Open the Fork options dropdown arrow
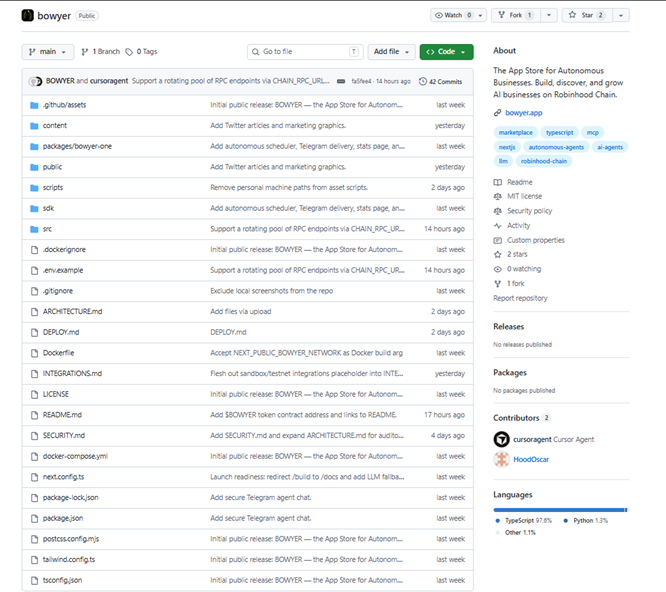The width and height of the screenshot is (666, 592). pyautogui.click(x=549, y=15)
